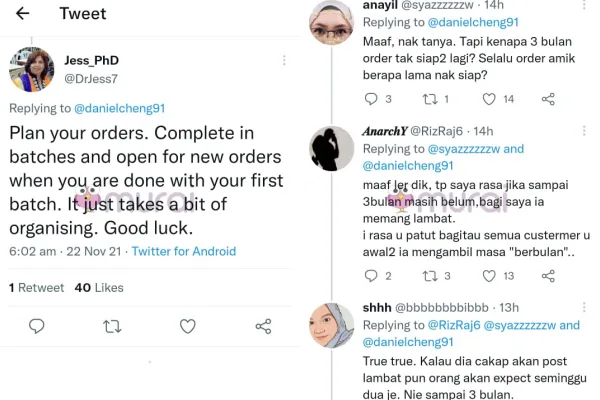Open AnarchY's profile avatar
600x400 pixels.
pos(331,150)
